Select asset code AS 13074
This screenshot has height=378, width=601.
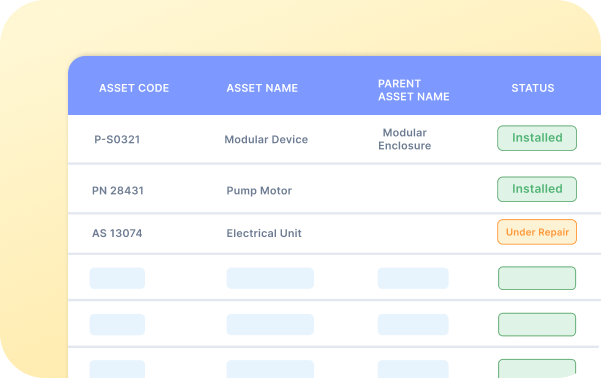(x=117, y=233)
